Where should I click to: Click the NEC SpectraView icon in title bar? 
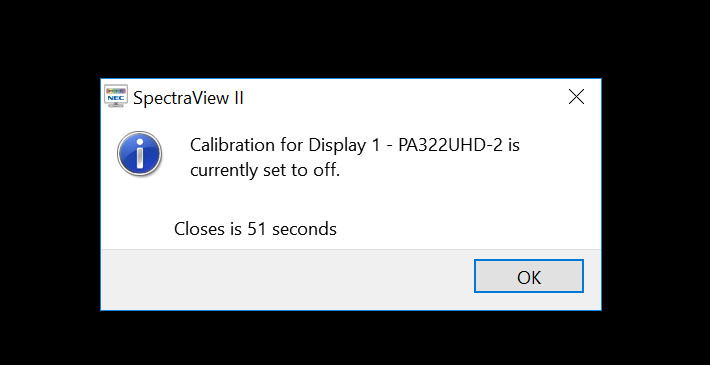click(x=116, y=96)
